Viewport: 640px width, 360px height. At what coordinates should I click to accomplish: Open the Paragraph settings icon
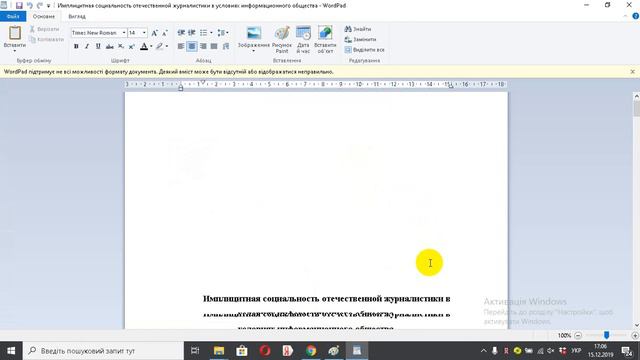point(226,47)
